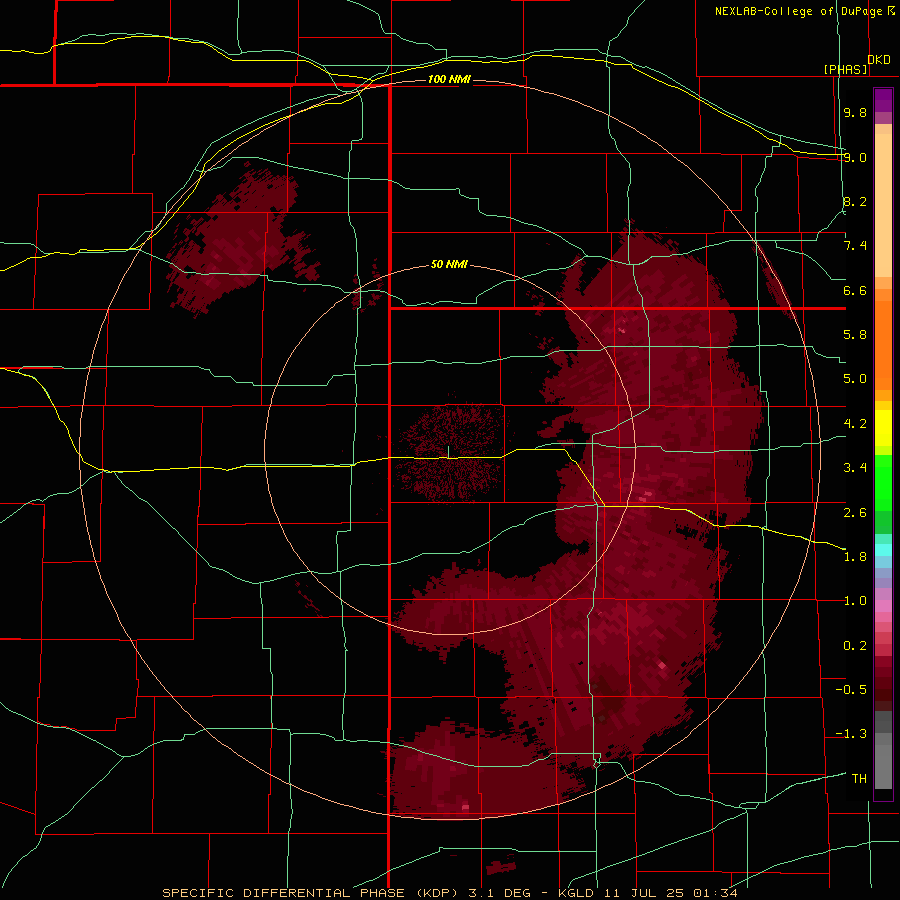Select the -1.3 scale value
900x900 pixels.
tap(851, 734)
